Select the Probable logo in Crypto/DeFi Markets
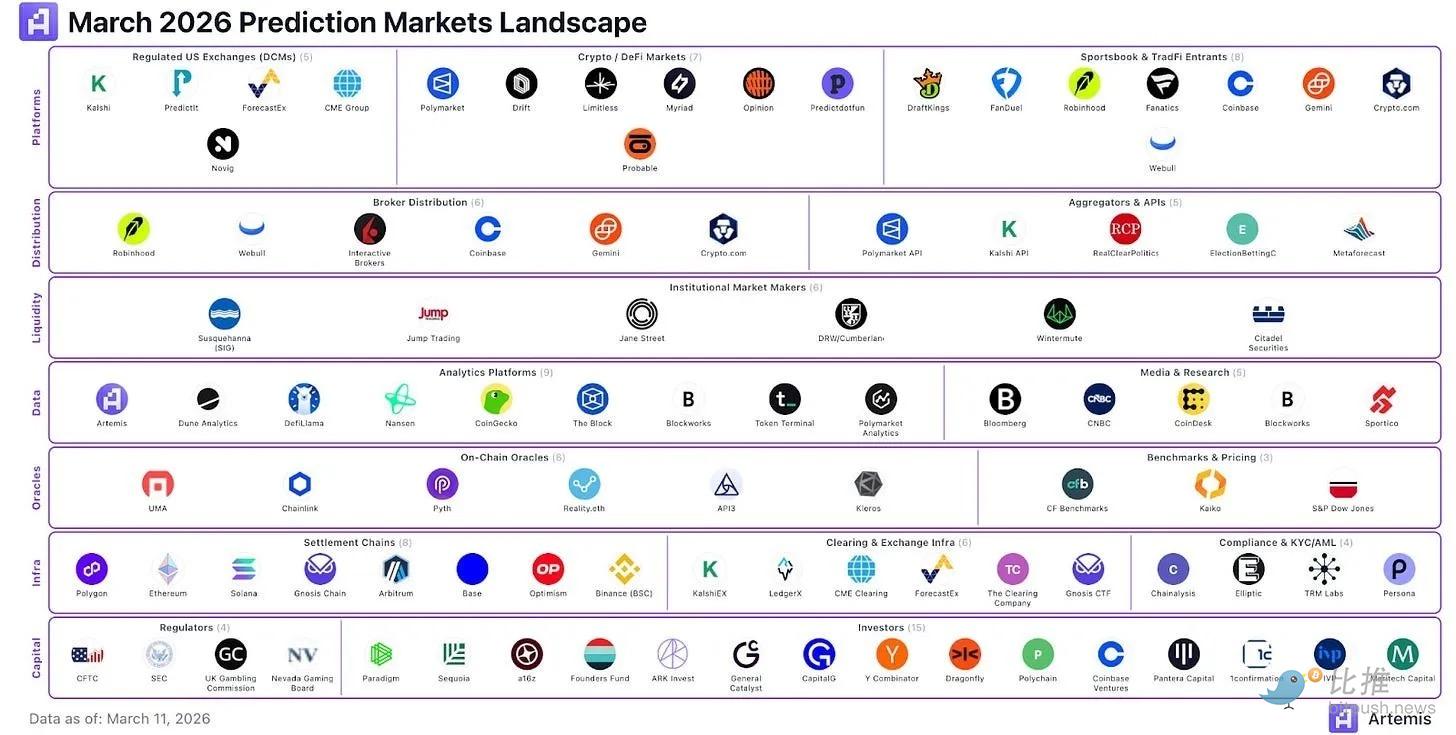The width and height of the screenshot is (1456, 735). pyautogui.click(x=640, y=144)
